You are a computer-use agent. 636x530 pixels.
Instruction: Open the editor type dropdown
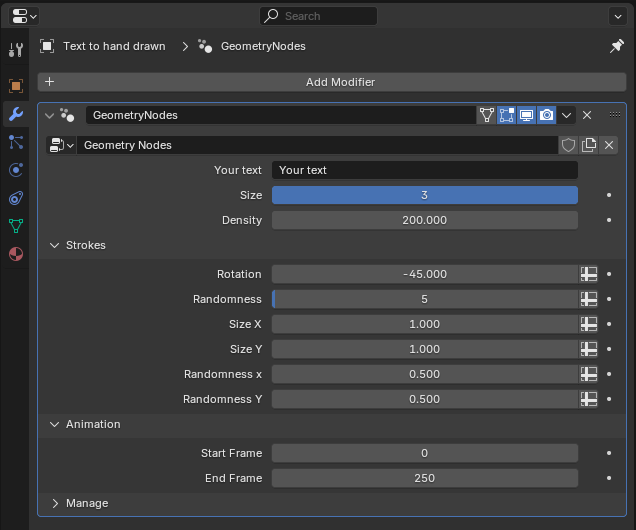coord(24,16)
